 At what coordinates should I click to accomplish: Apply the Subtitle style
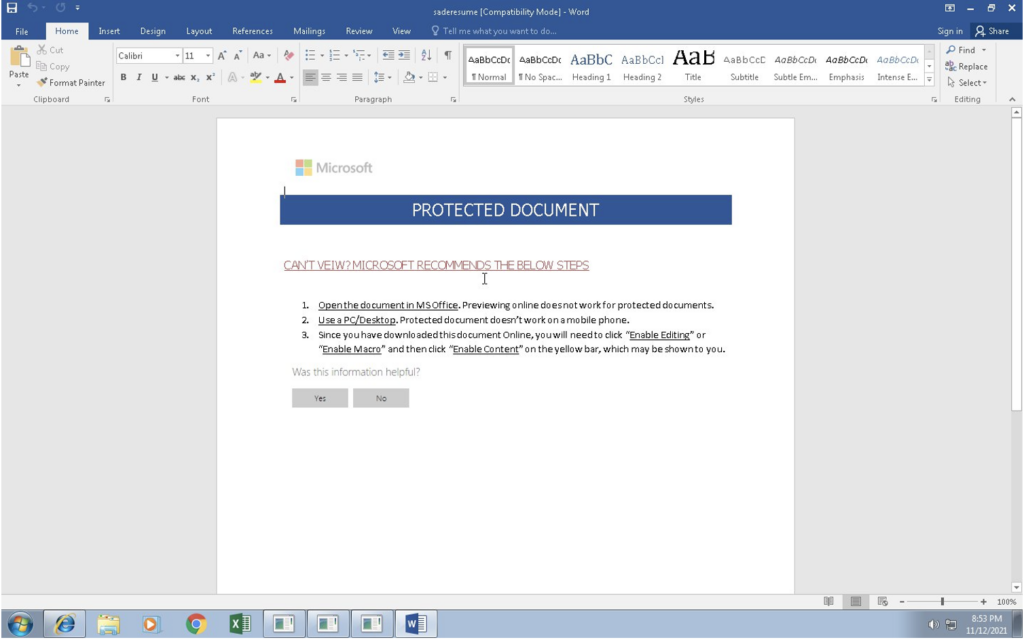[x=744, y=66]
